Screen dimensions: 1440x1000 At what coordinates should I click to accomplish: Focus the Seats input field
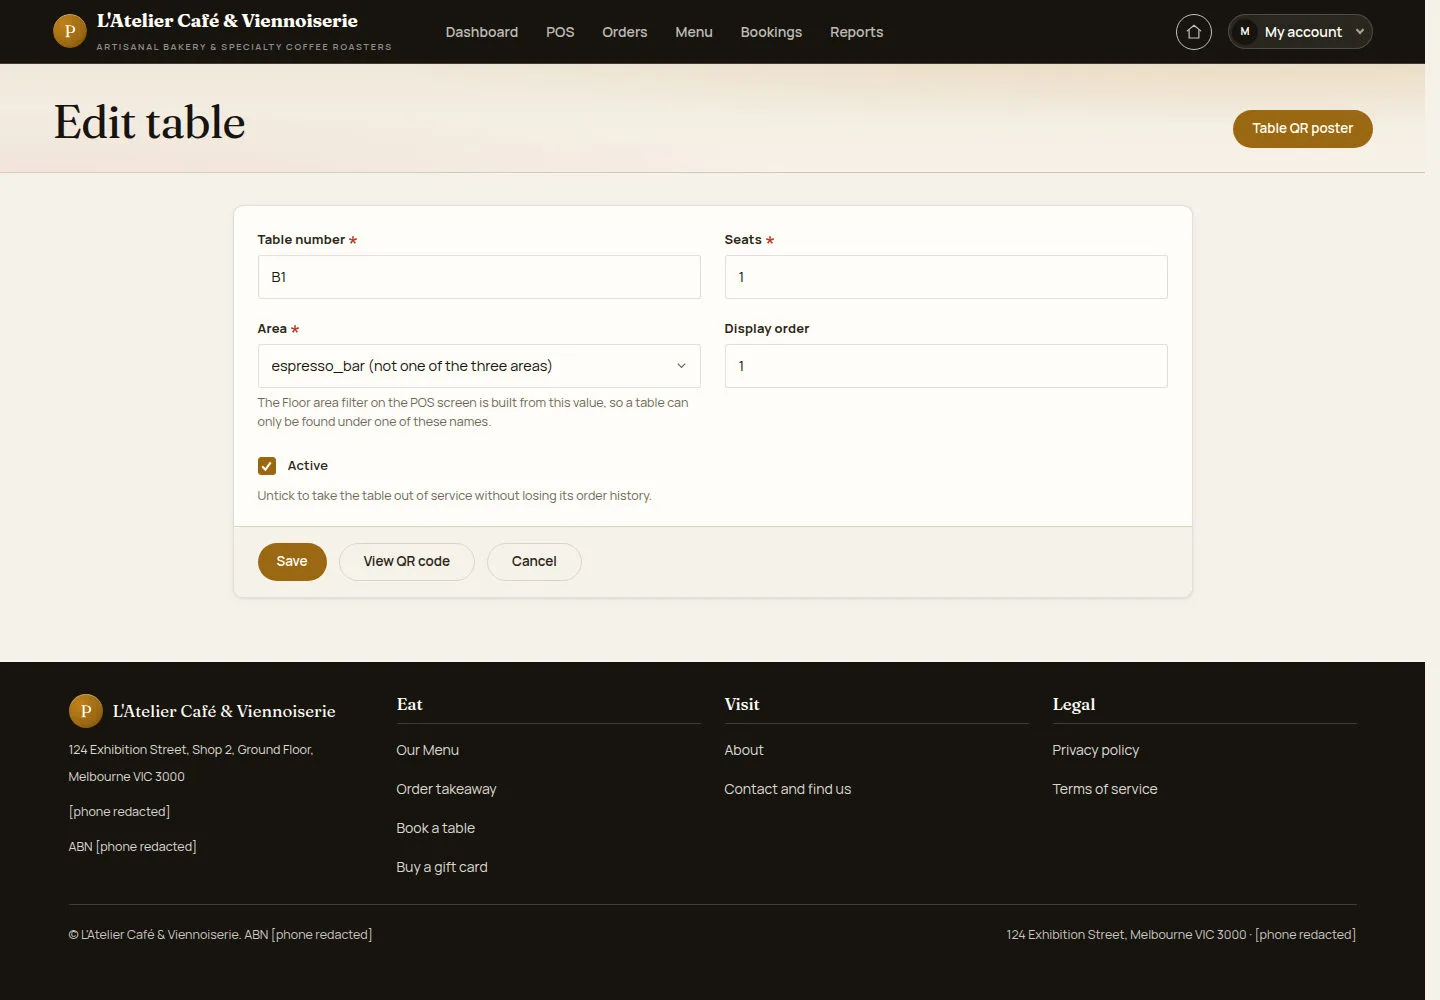(946, 277)
